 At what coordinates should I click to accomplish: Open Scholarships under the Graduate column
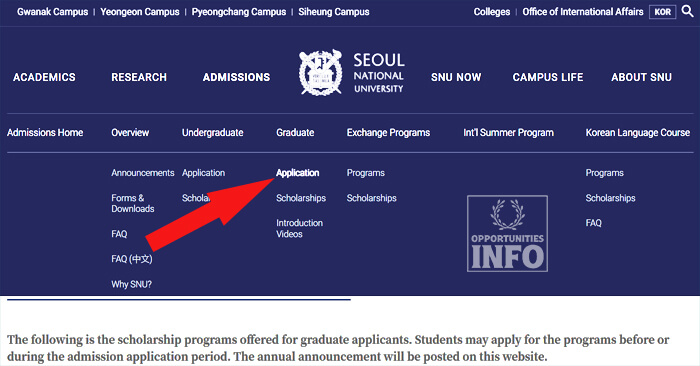(301, 198)
